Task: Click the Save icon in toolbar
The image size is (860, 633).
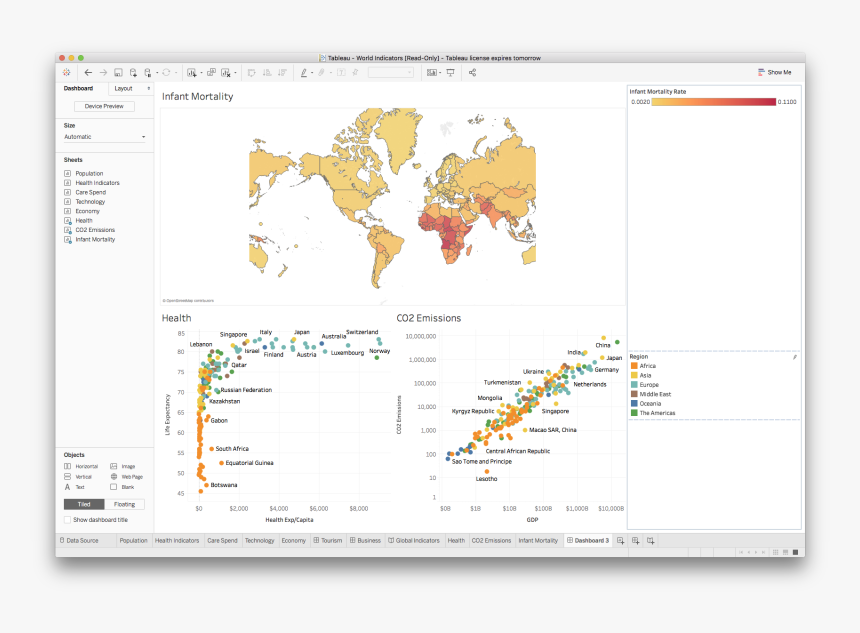Action: click(117, 73)
